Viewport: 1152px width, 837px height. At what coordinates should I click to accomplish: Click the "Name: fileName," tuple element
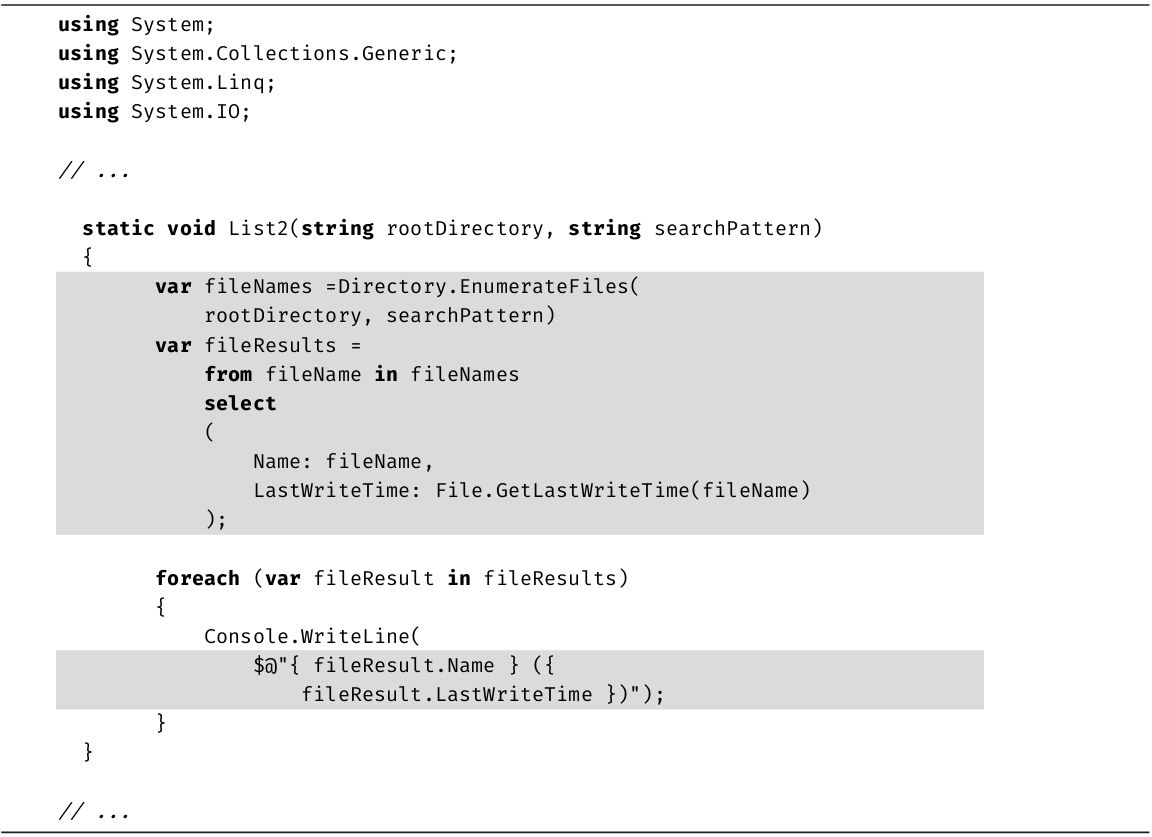coord(343,462)
